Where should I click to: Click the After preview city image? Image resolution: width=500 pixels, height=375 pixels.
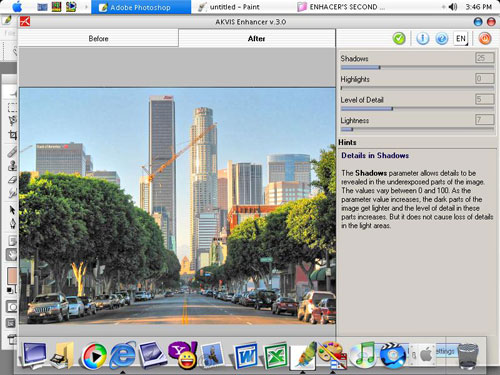coord(177,206)
